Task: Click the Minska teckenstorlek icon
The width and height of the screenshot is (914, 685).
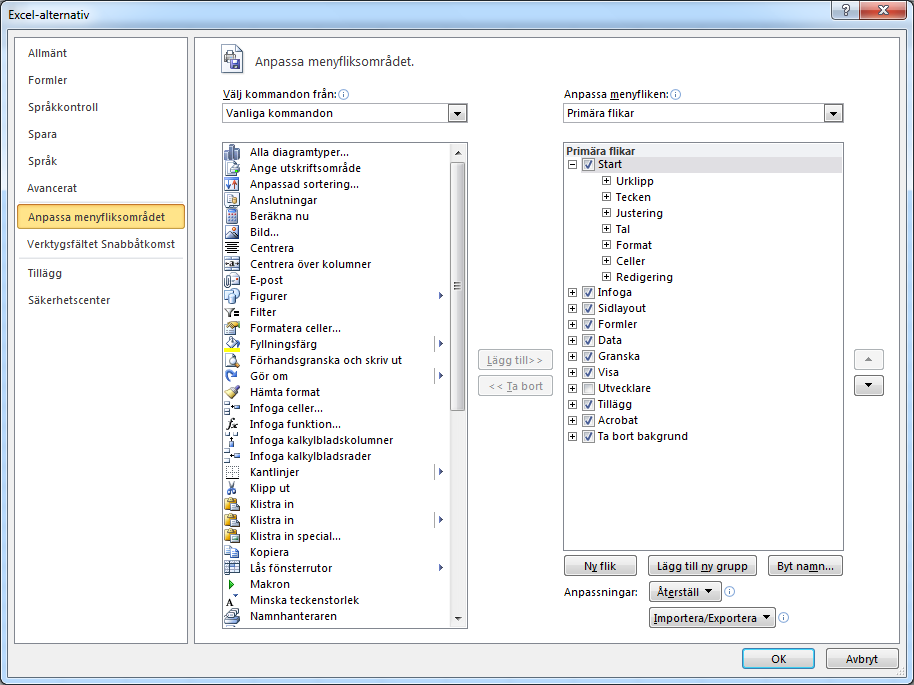Action: 232,600
